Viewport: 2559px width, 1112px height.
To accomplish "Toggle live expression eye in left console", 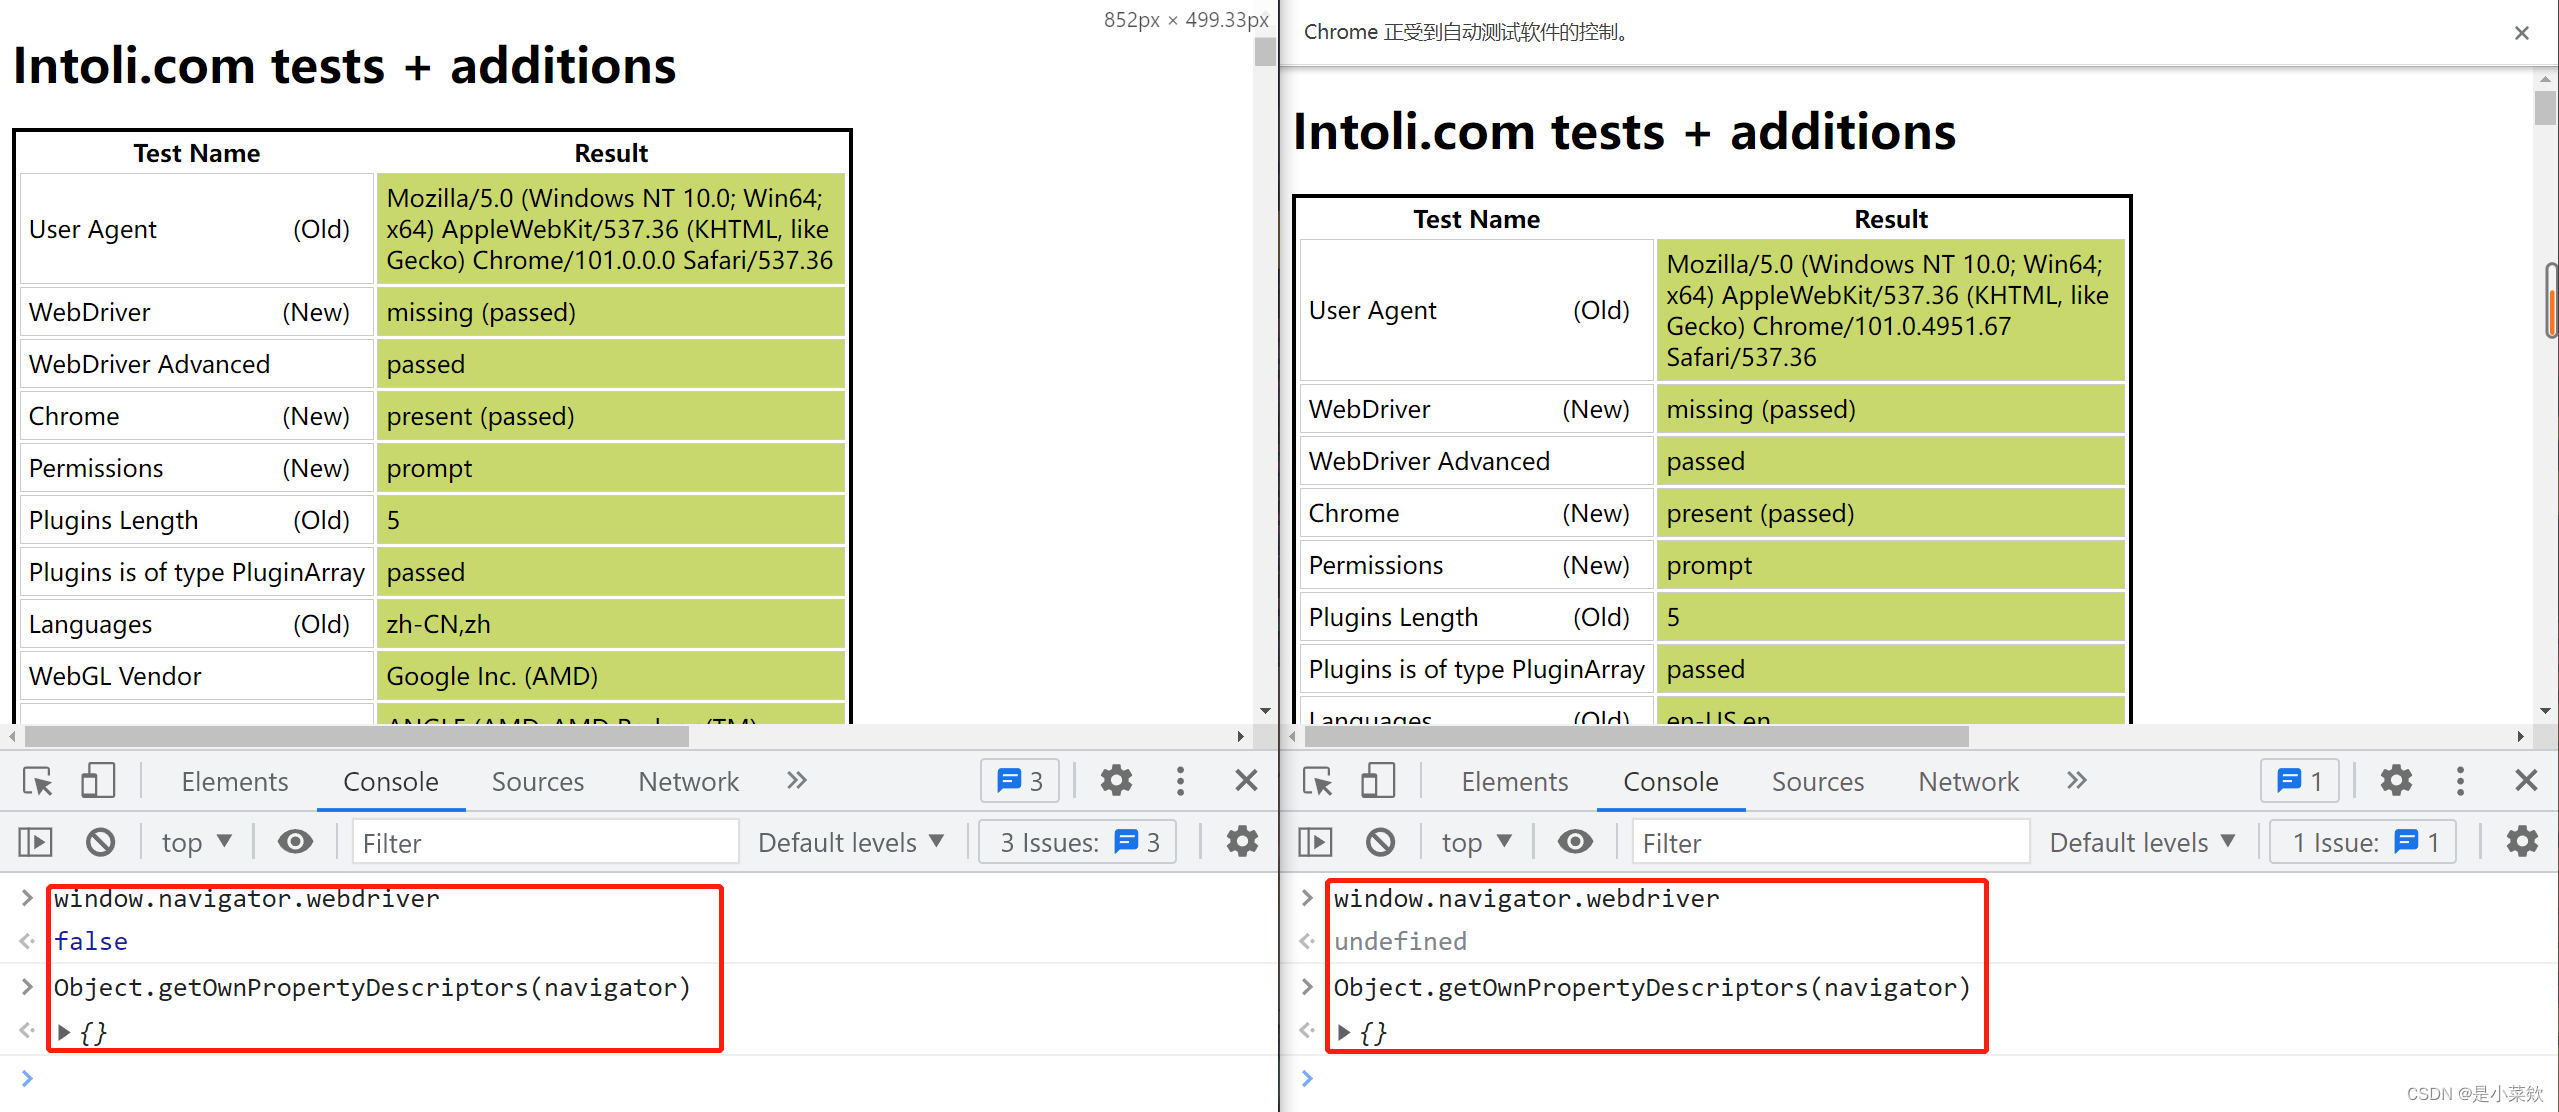I will click(x=295, y=842).
